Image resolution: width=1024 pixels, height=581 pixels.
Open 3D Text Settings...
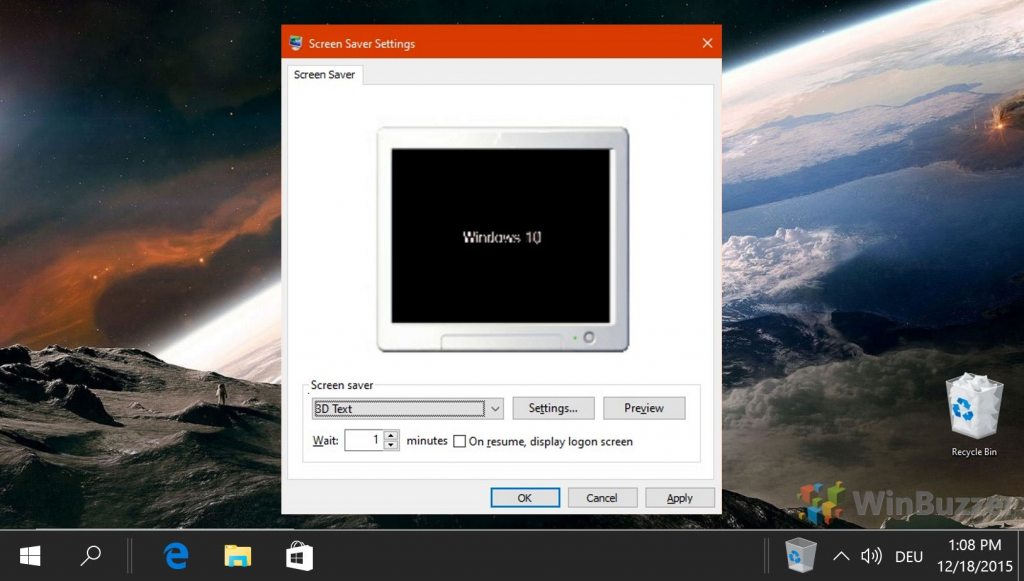pyautogui.click(x=553, y=408)
